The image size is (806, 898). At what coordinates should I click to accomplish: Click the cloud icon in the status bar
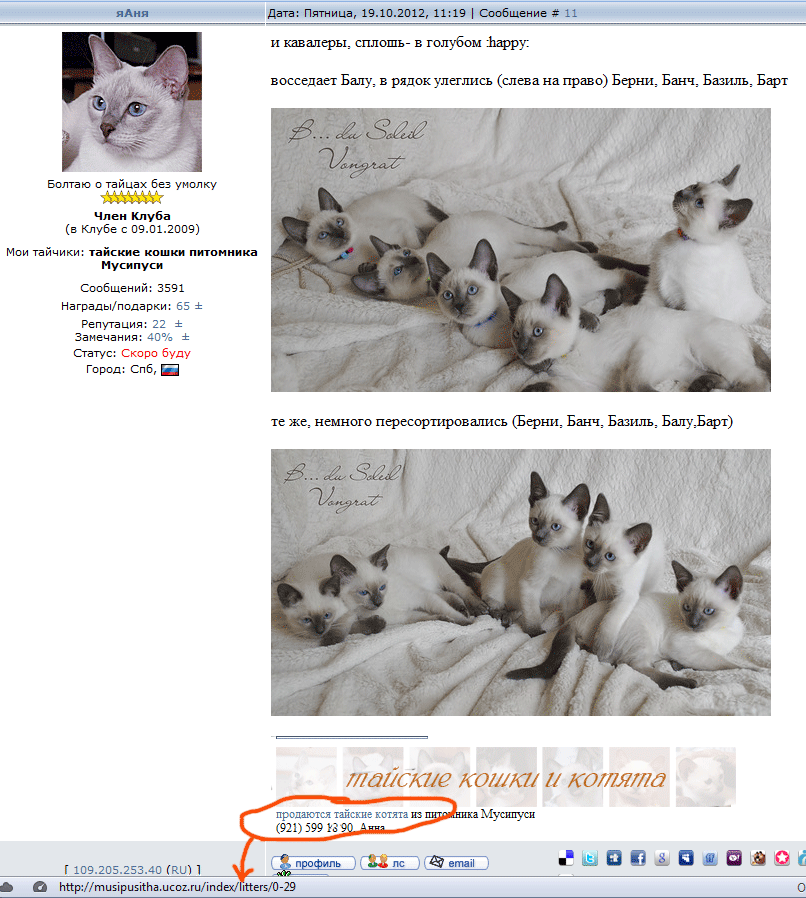pyautogui.click(x=6, y=887)
